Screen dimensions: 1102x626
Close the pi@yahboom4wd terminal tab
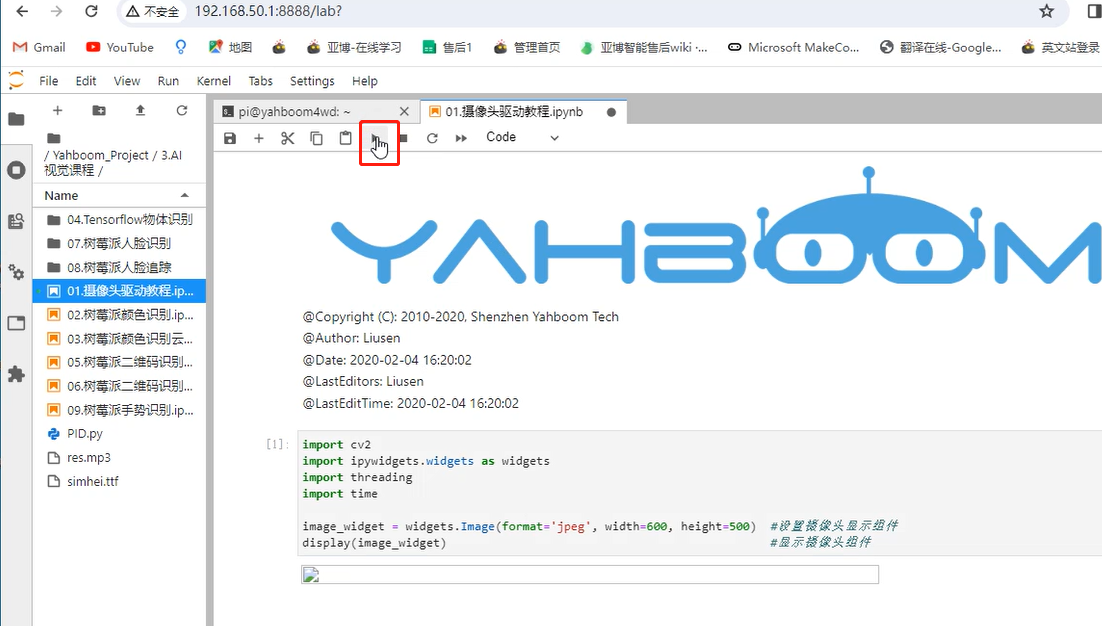[404, 112]
